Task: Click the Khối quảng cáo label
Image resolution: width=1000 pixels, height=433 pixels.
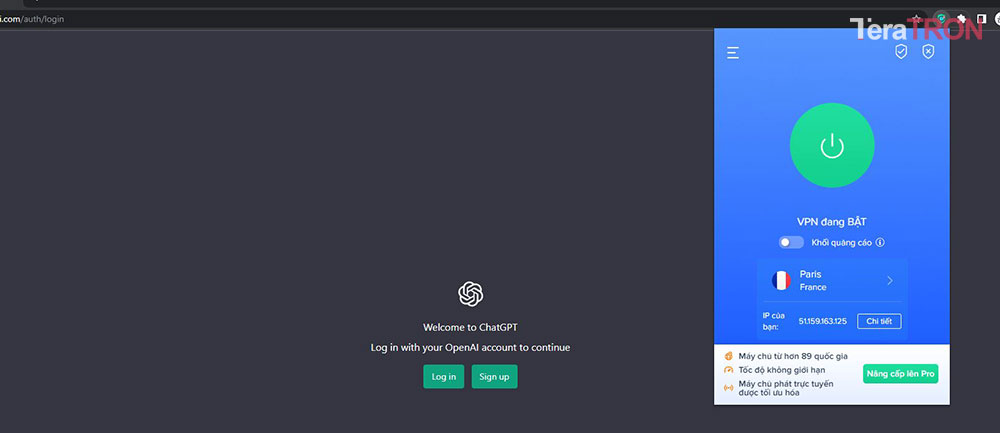Action: click(841, 242)
